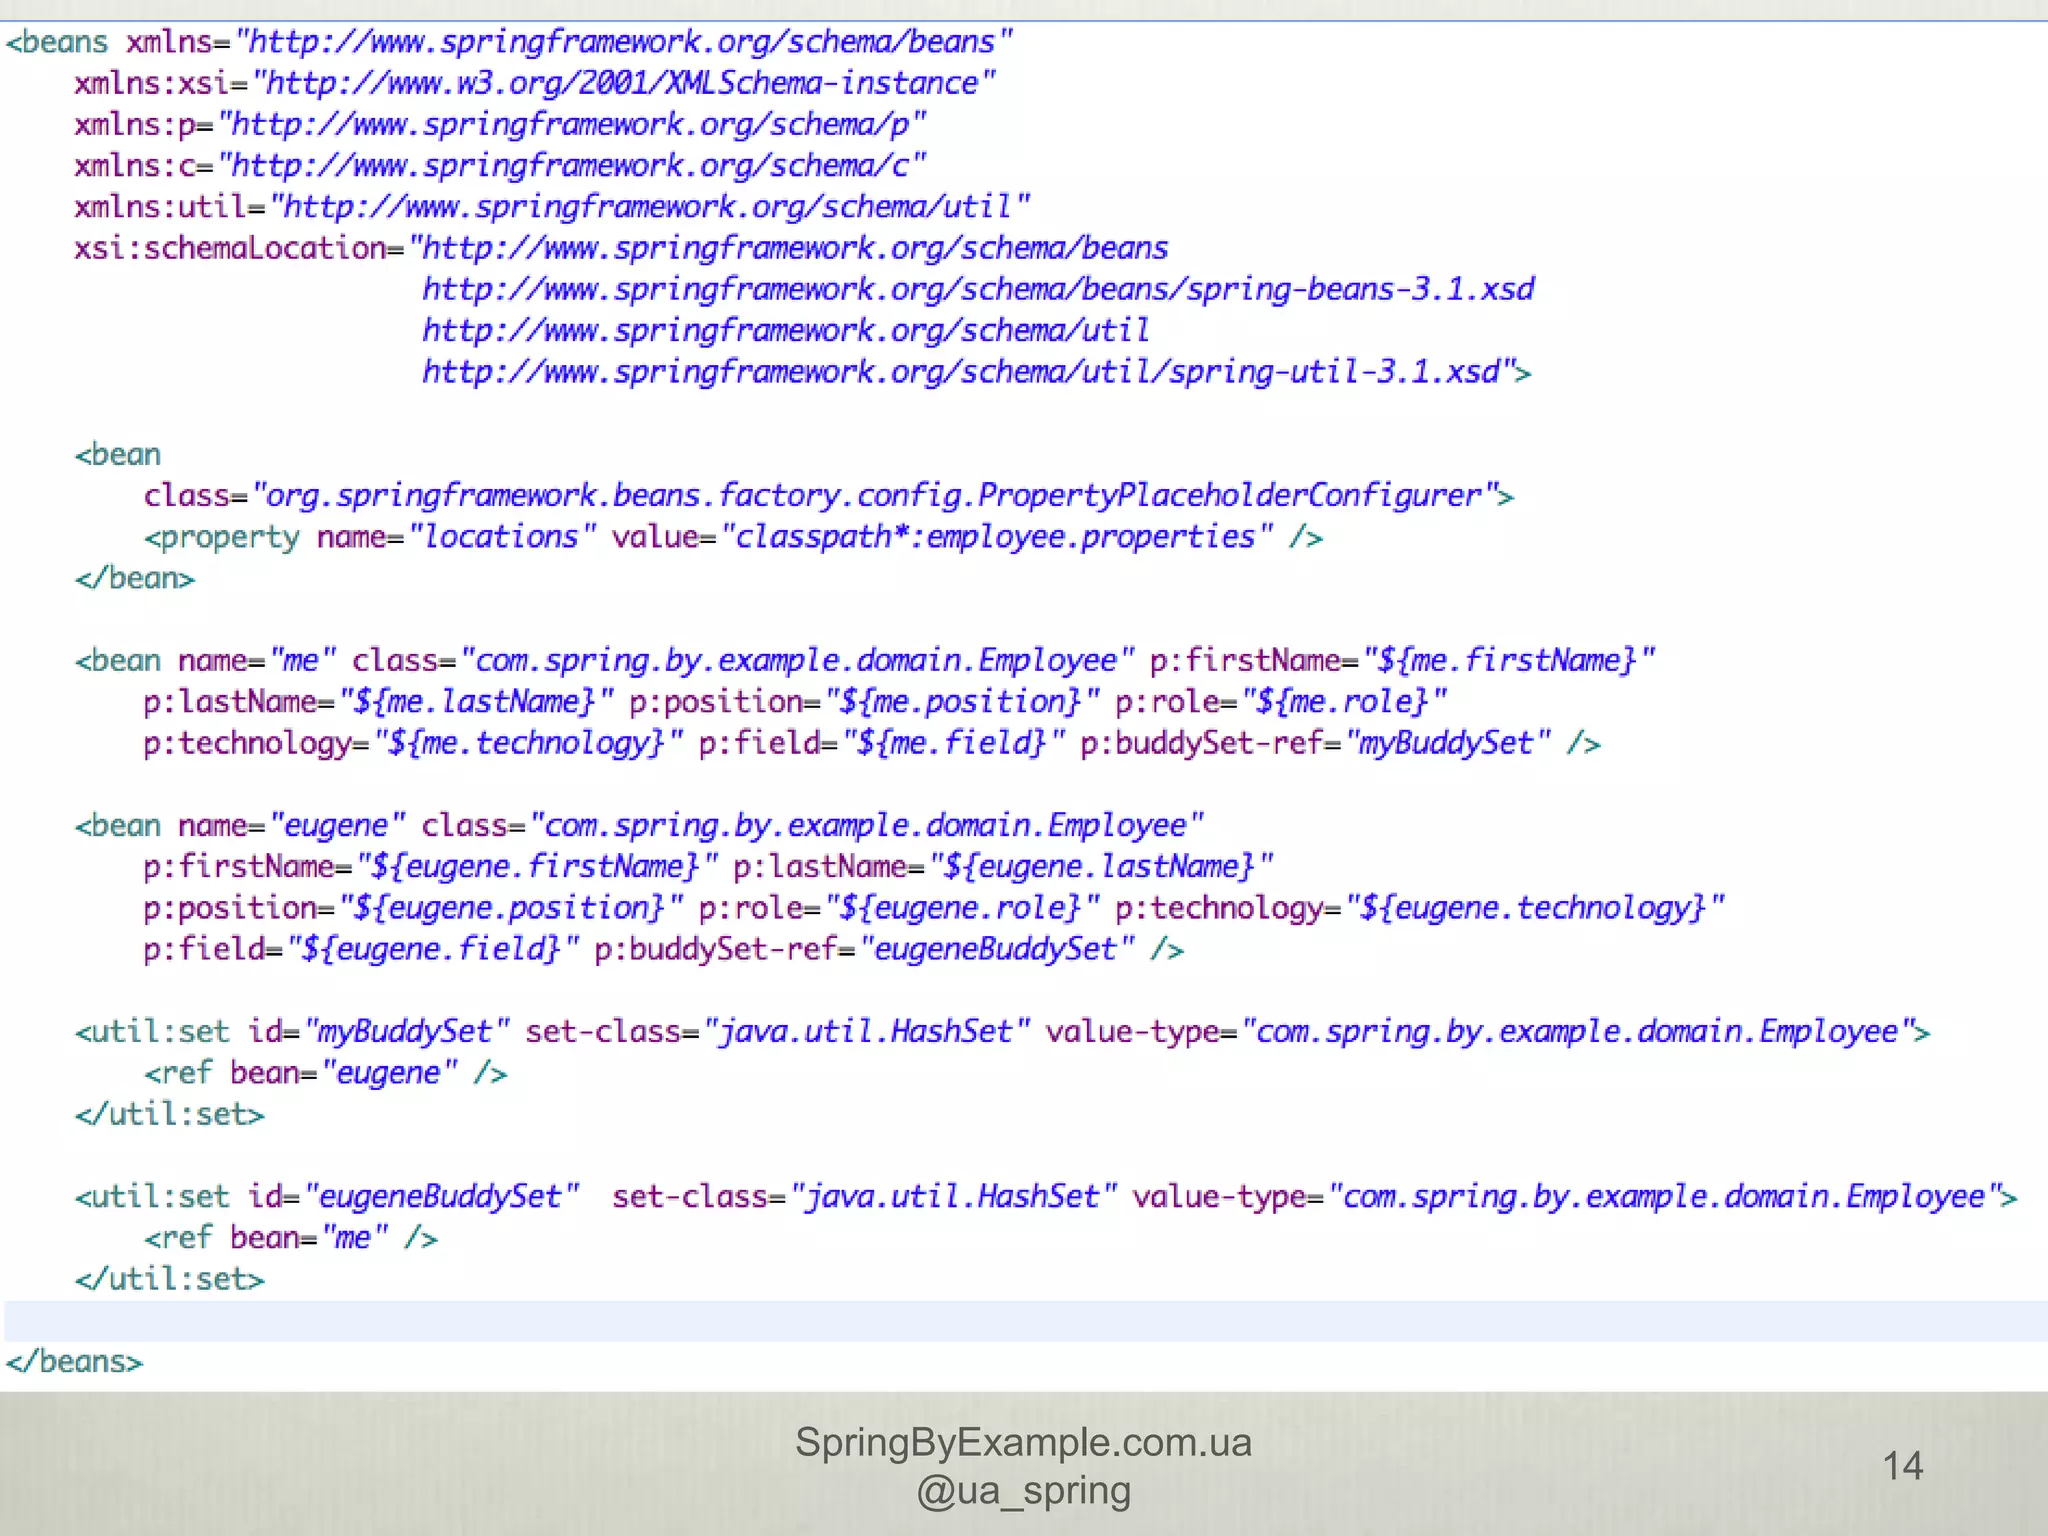Viewport: 2048px width, 1536px height.
Task: Click the "${eugene.firstName}" placeholder value
Action: 537,867
